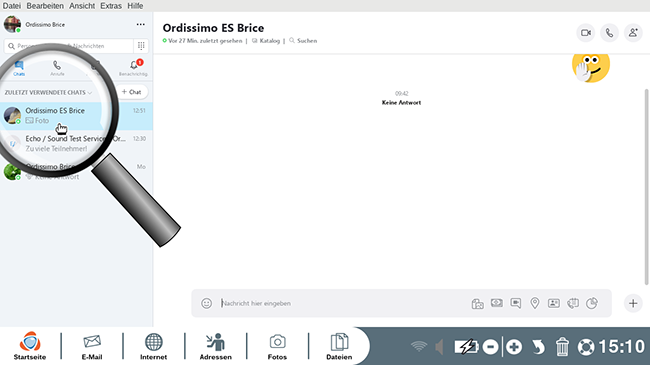The width and height of the screenshot is (650, 365).
Task: Record a video message icon
Action: [x=516, y=303]
